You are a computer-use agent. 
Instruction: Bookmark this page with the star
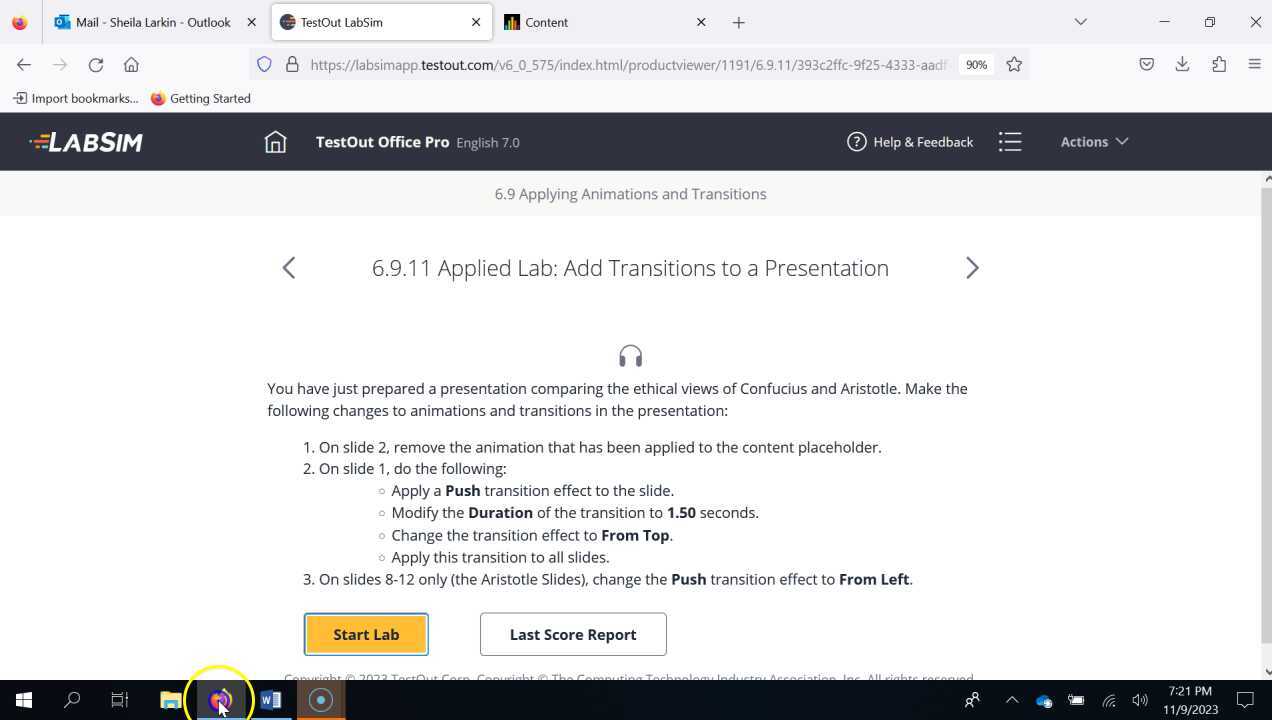pyautogui.click(x=1013, y=64)
